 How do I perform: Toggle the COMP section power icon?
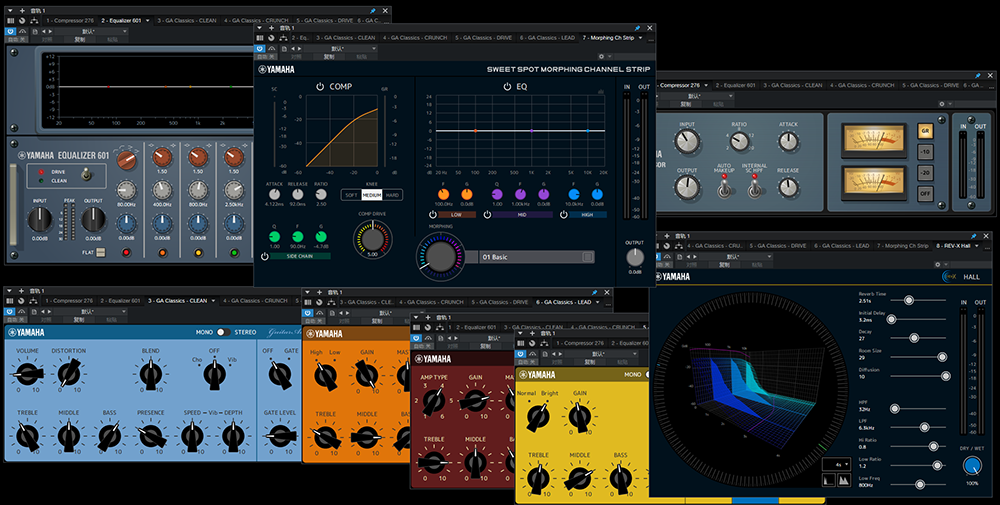point(320,87)
